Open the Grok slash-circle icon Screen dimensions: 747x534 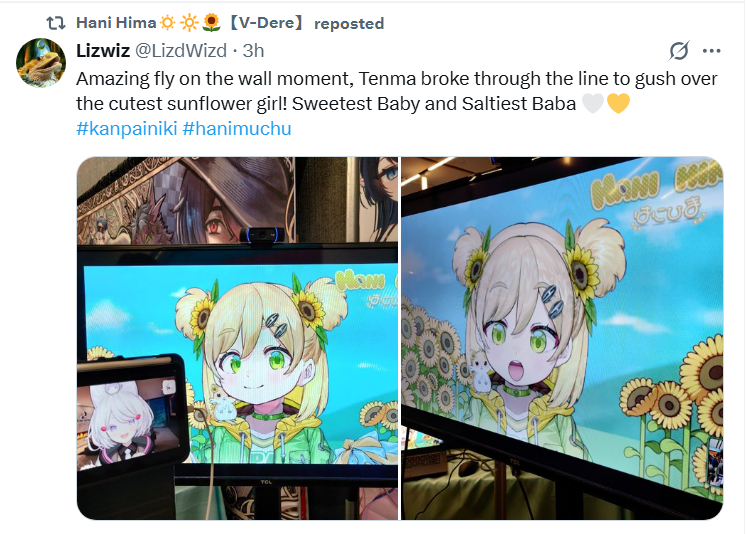pos(678,50)
